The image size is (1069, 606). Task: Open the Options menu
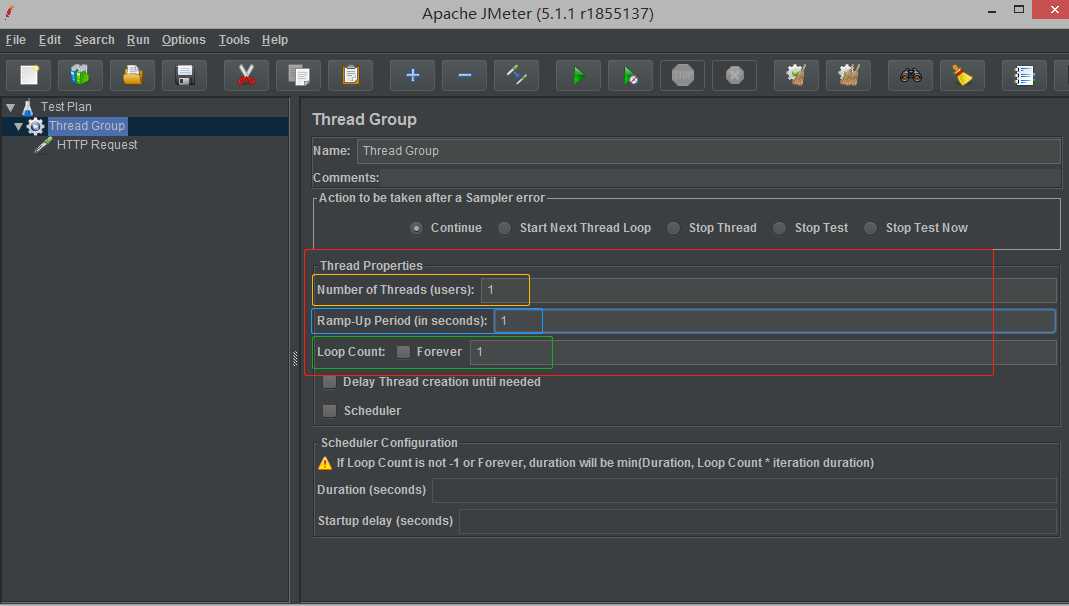tap(183, 40)
